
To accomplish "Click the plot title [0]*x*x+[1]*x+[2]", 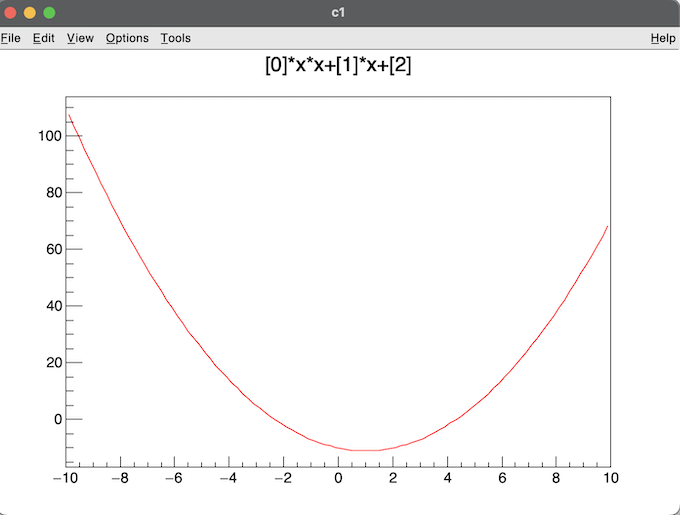I will pyautogui.click(x=338, y=65).
